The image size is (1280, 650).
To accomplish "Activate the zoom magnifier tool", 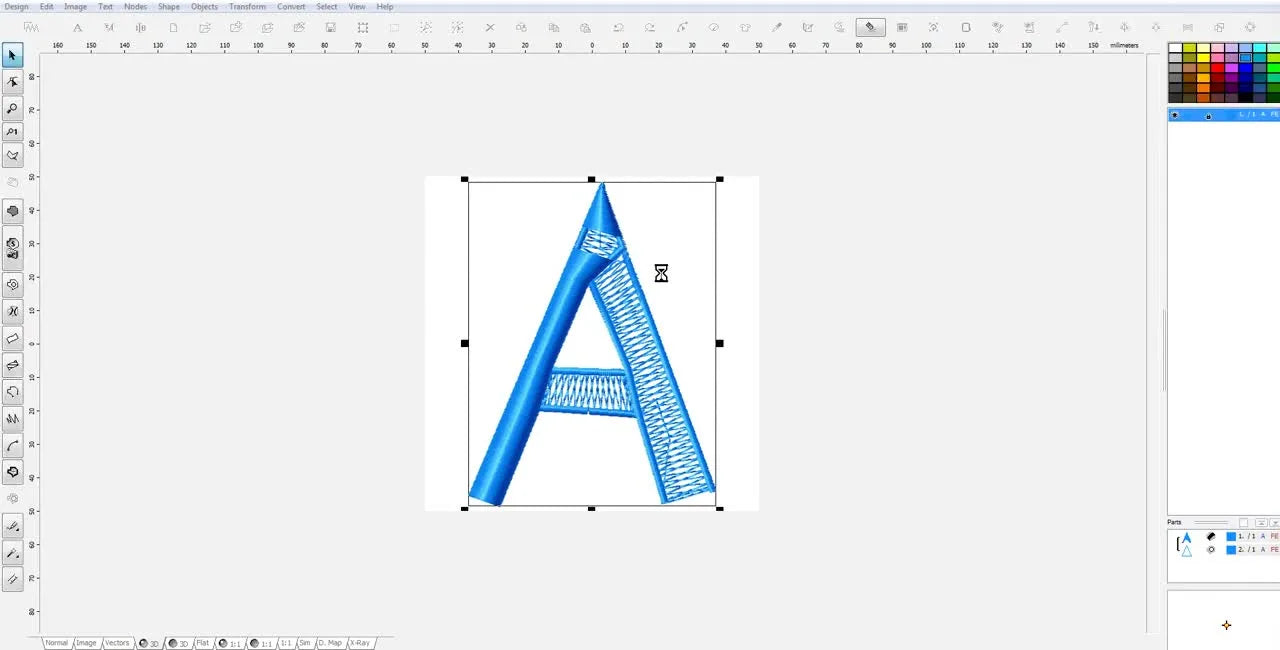I will 13,108.
